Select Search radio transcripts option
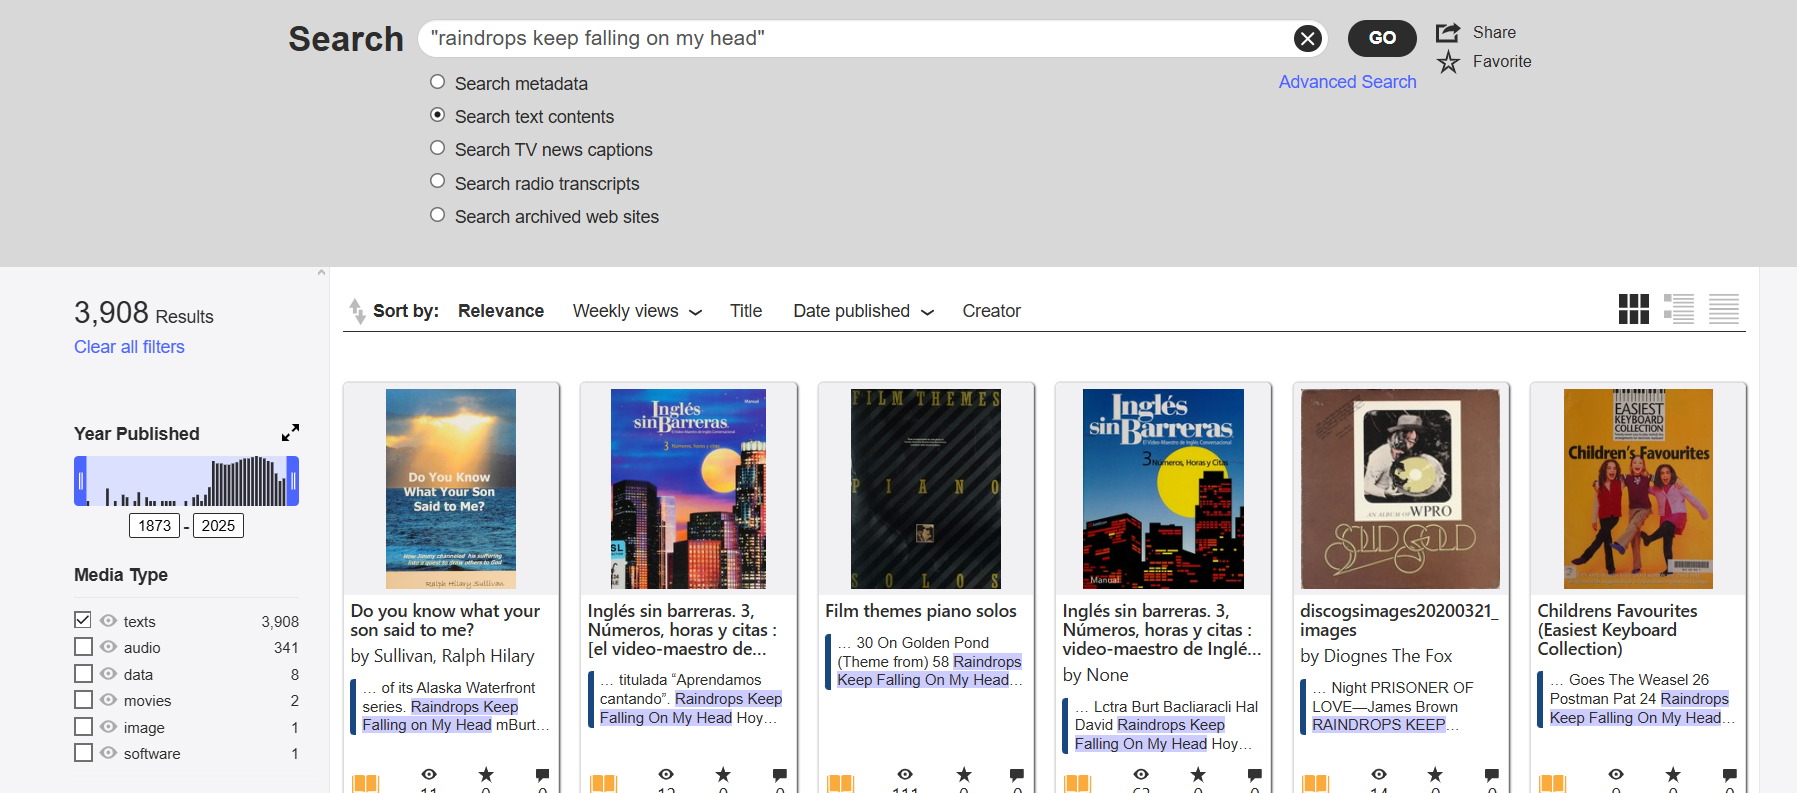The width and height of the screenshot is (1797, 793). tap(437, 181)
